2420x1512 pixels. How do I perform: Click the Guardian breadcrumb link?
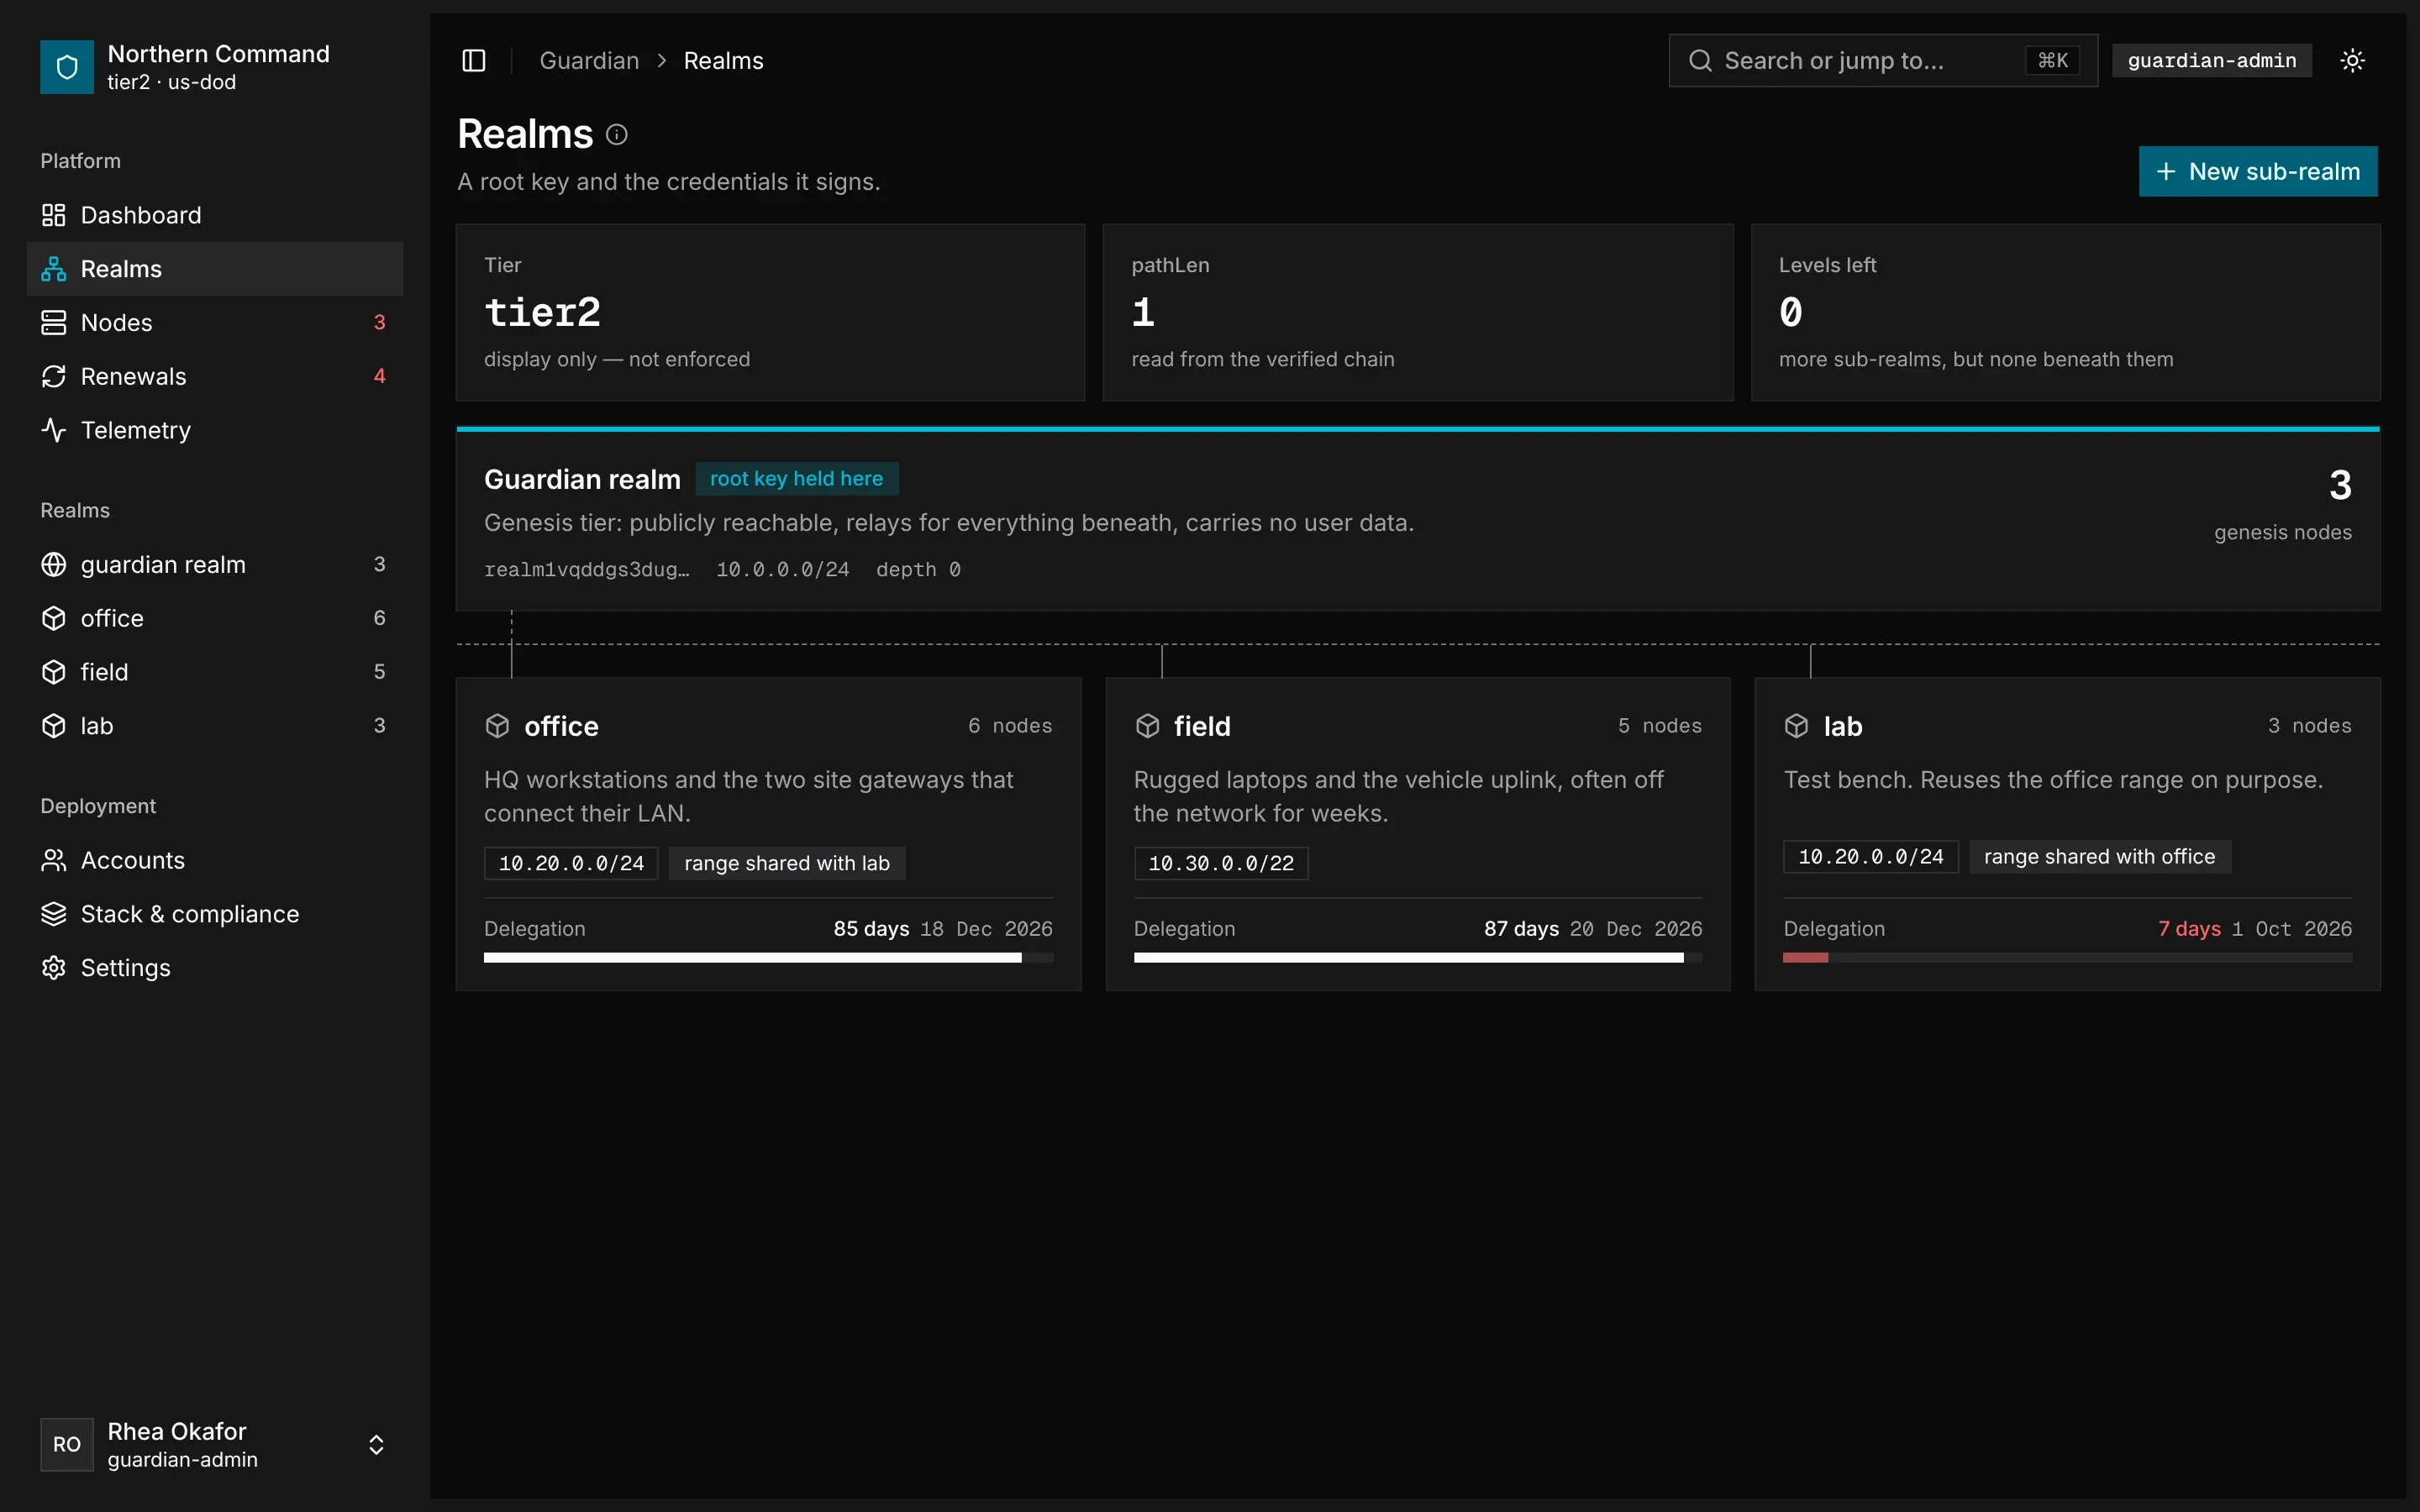pyautogui.click(x=589, y=61)
